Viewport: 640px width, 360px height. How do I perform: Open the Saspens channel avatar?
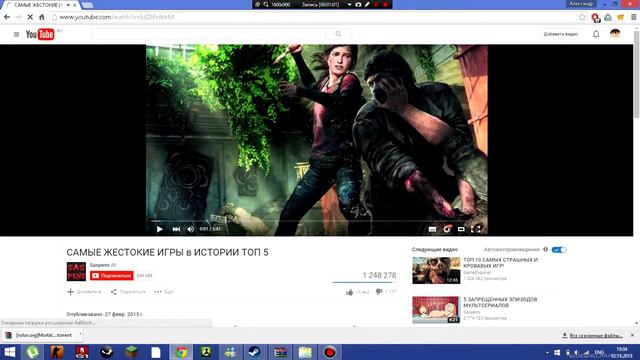click(76, 271)
